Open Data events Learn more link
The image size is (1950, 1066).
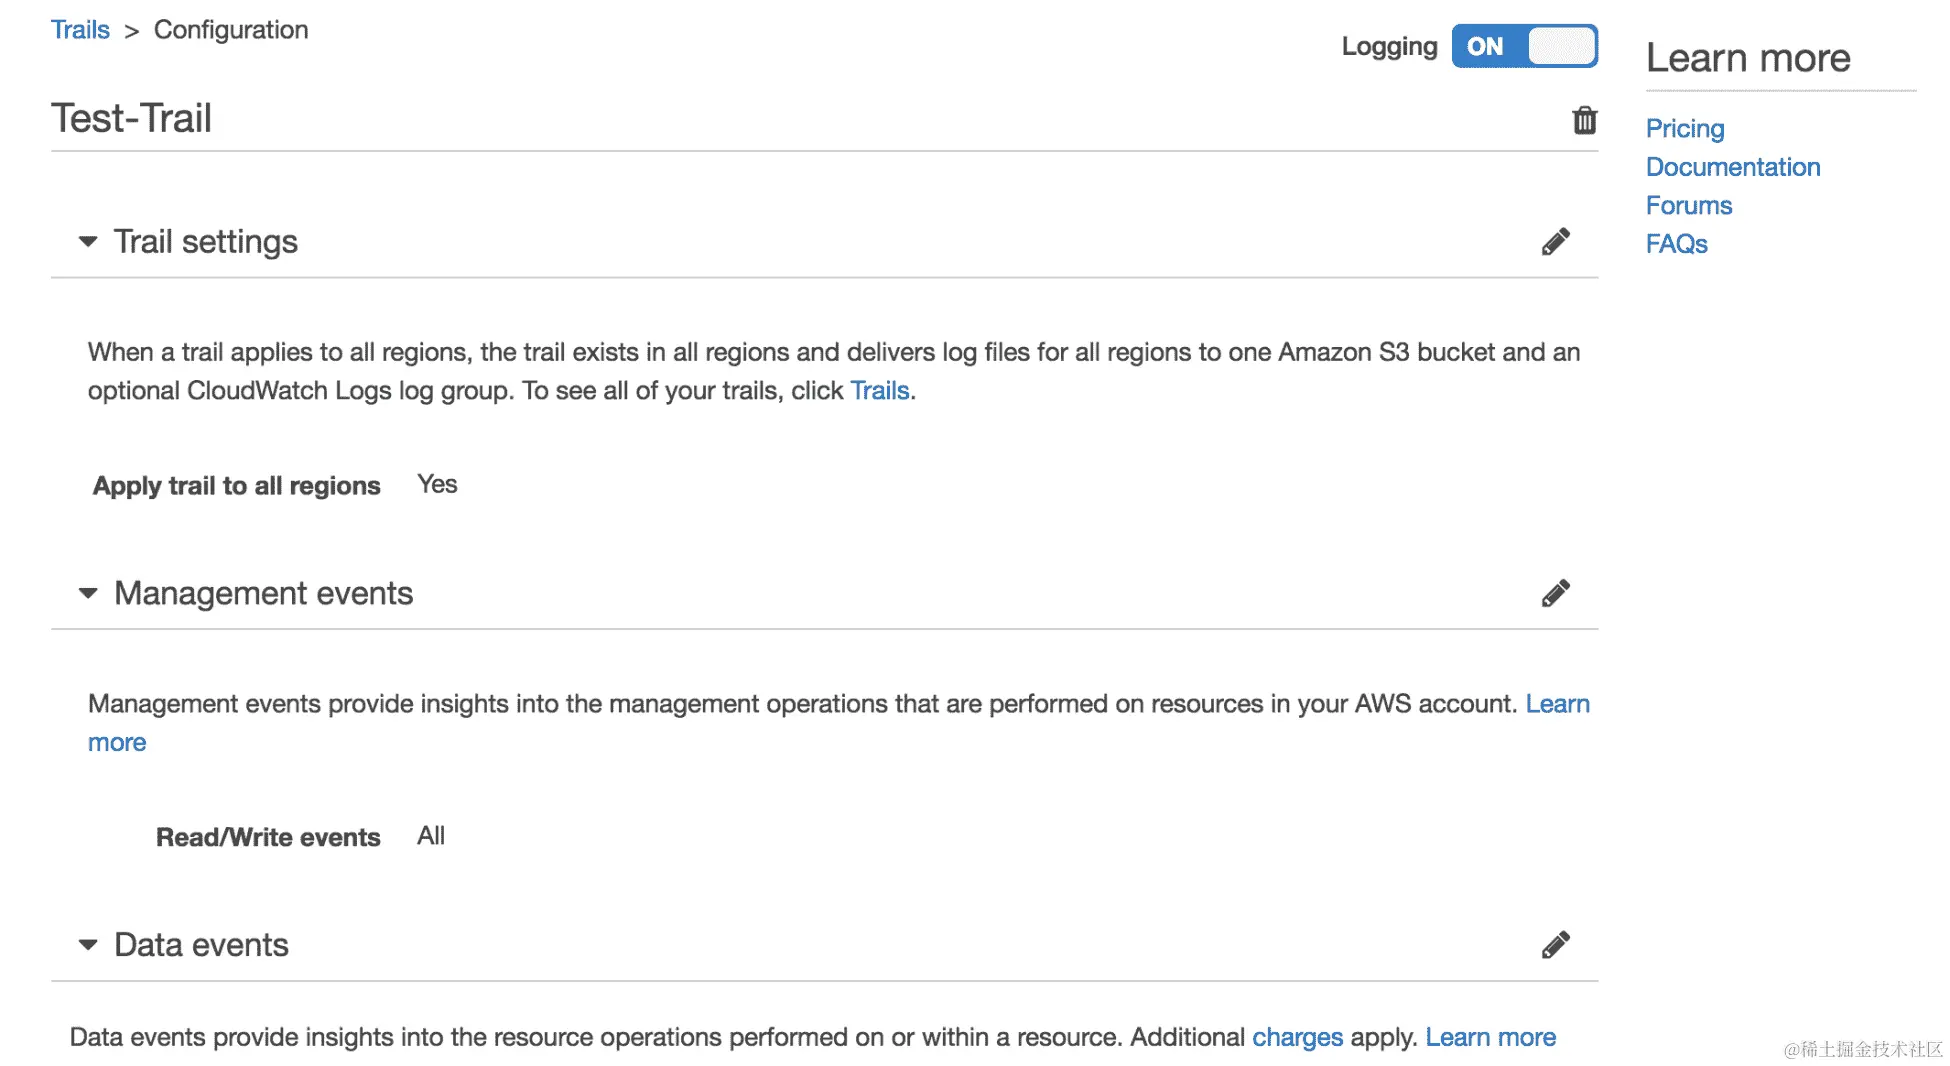pyautogui.click(x=1490, y=1037)
